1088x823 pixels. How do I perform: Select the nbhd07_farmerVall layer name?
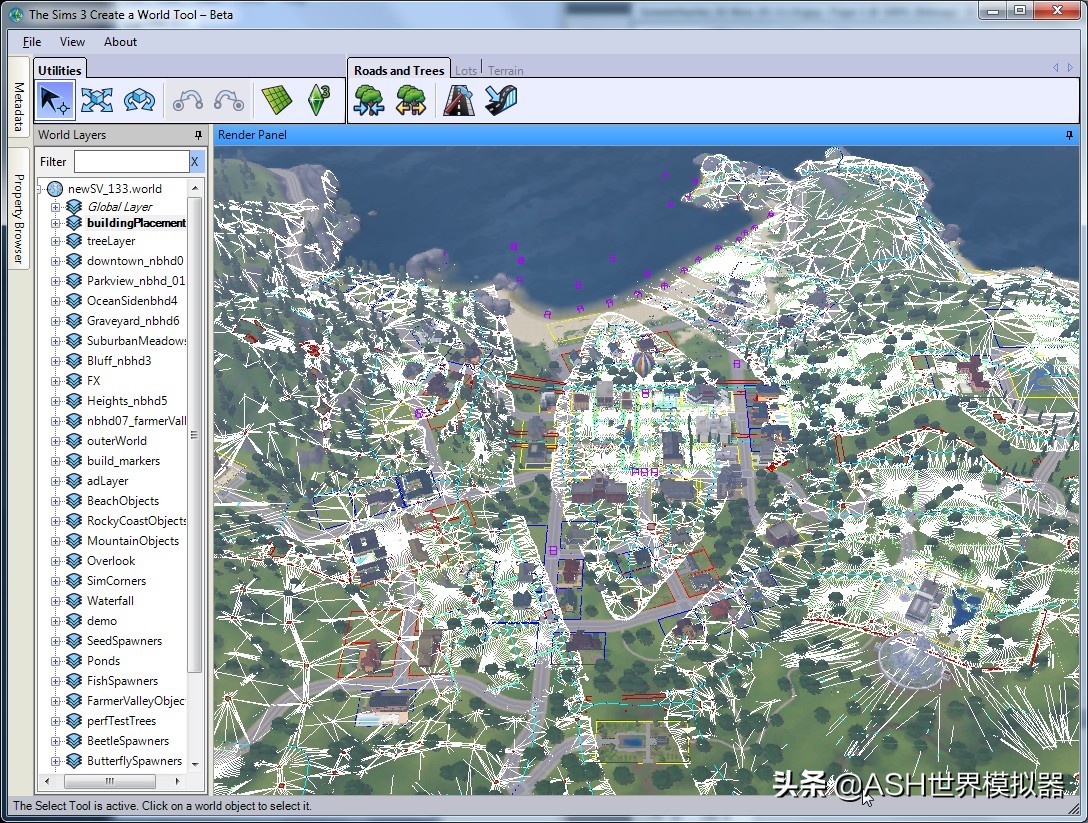136,421
